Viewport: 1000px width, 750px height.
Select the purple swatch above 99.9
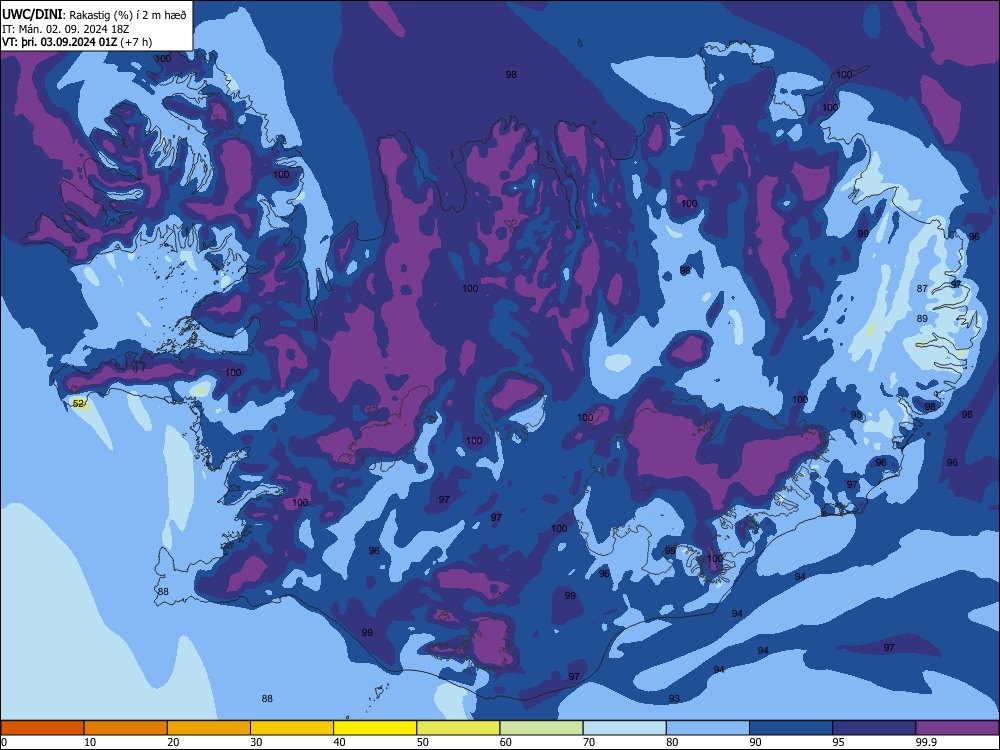pos(957,728)
